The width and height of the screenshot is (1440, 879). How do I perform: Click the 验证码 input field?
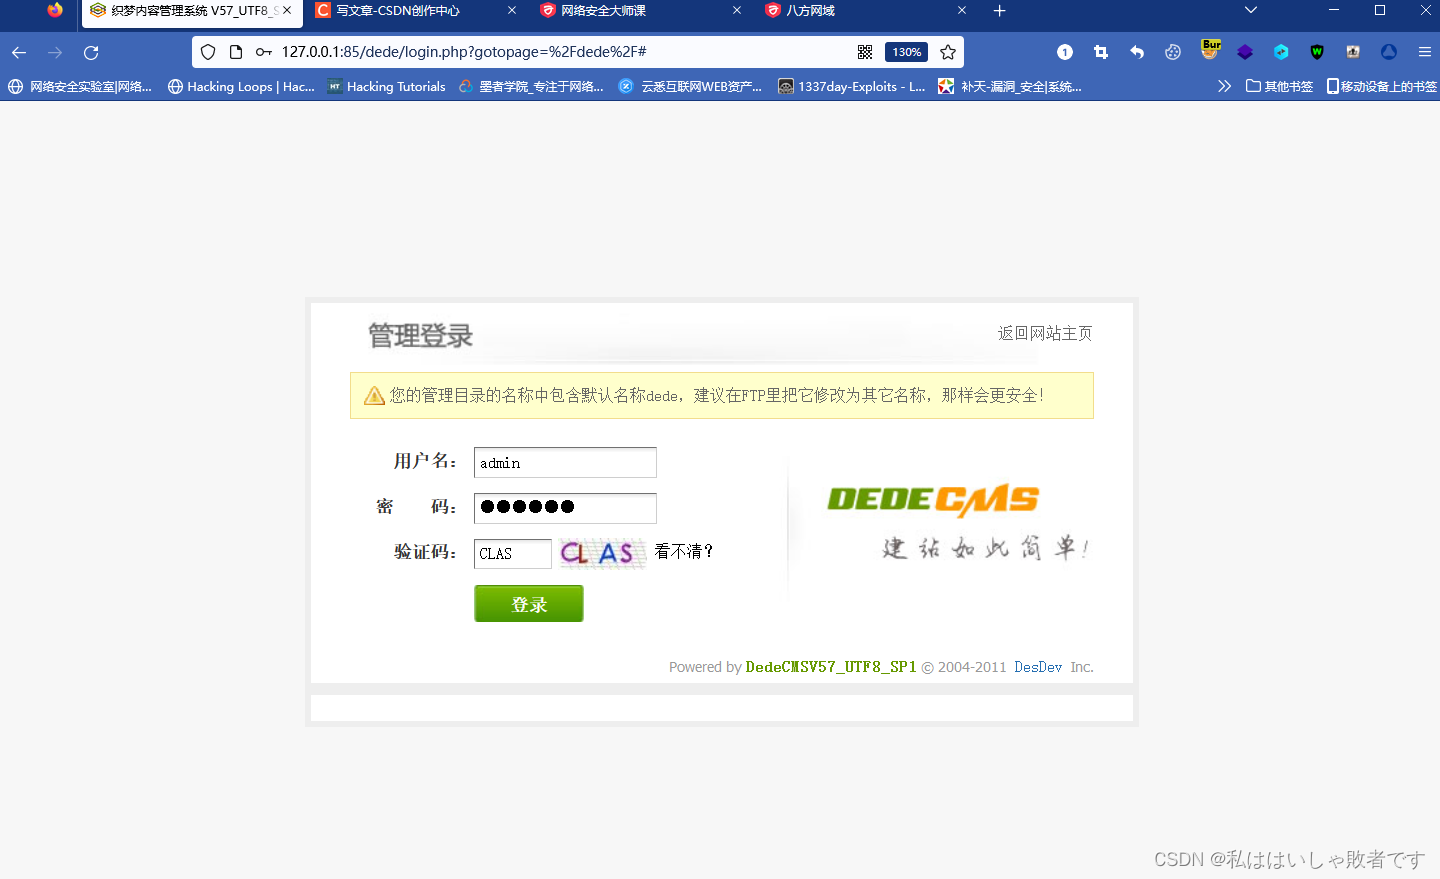pyautogui.click(x=513, y=553)
